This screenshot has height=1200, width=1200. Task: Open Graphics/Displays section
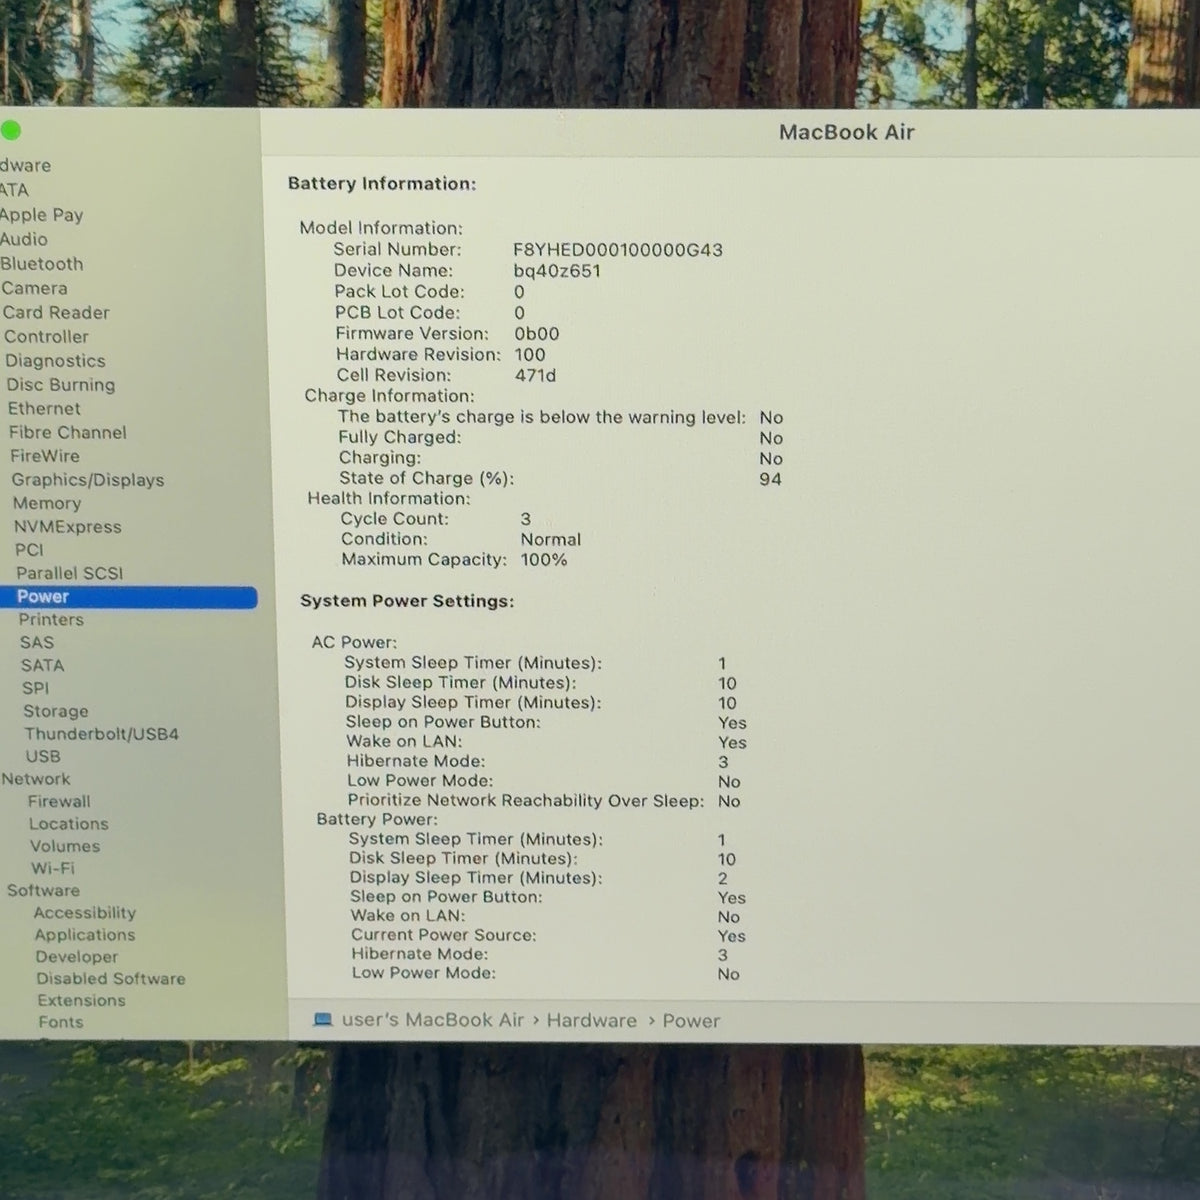[88, 480]
